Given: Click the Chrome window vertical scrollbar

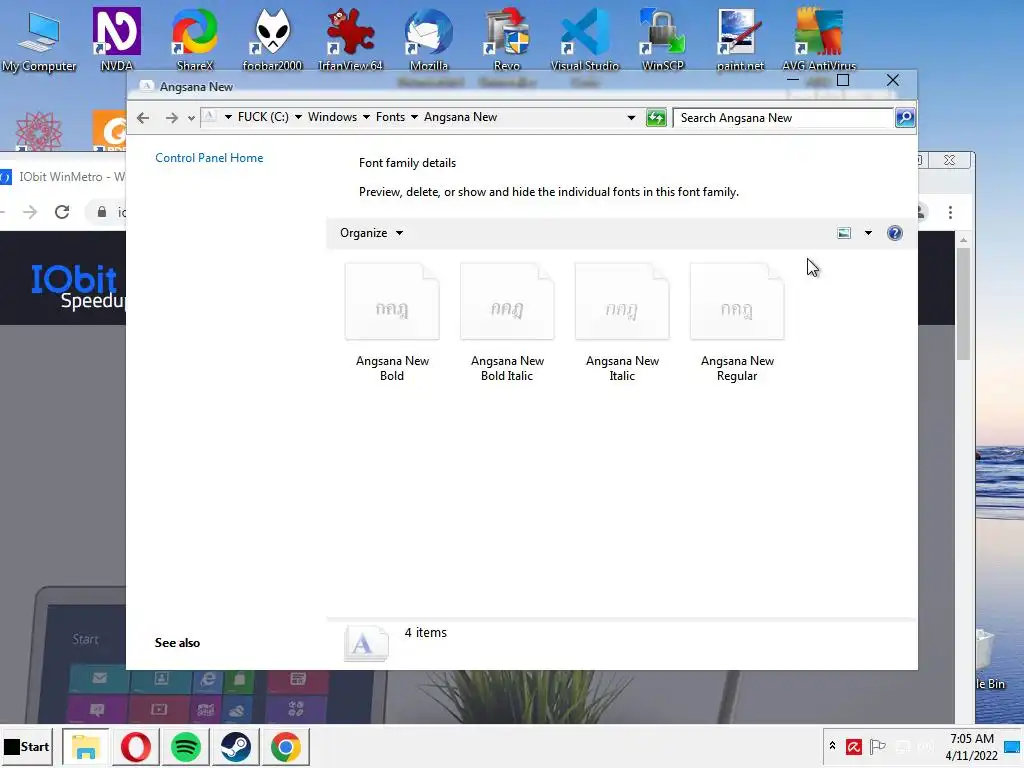Looking at the screenshot, I should (963, 304).
